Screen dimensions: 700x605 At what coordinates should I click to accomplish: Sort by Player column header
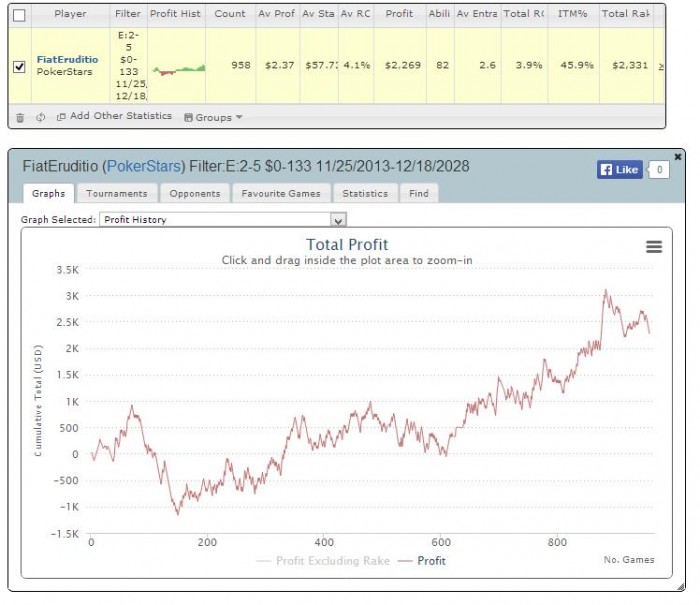(70, 14)
